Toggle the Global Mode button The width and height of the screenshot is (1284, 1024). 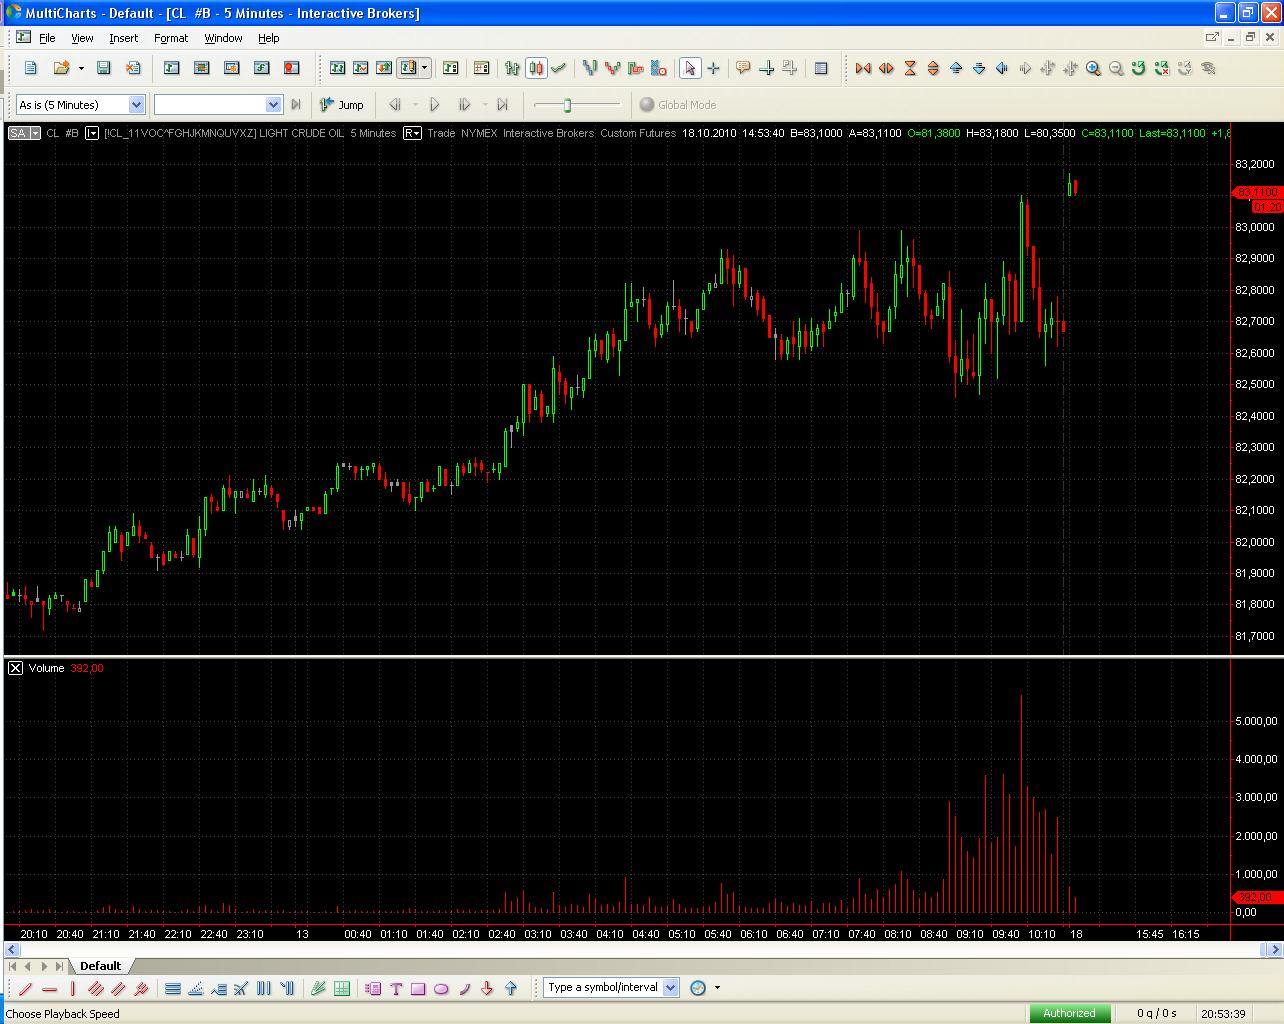(677, 104)
